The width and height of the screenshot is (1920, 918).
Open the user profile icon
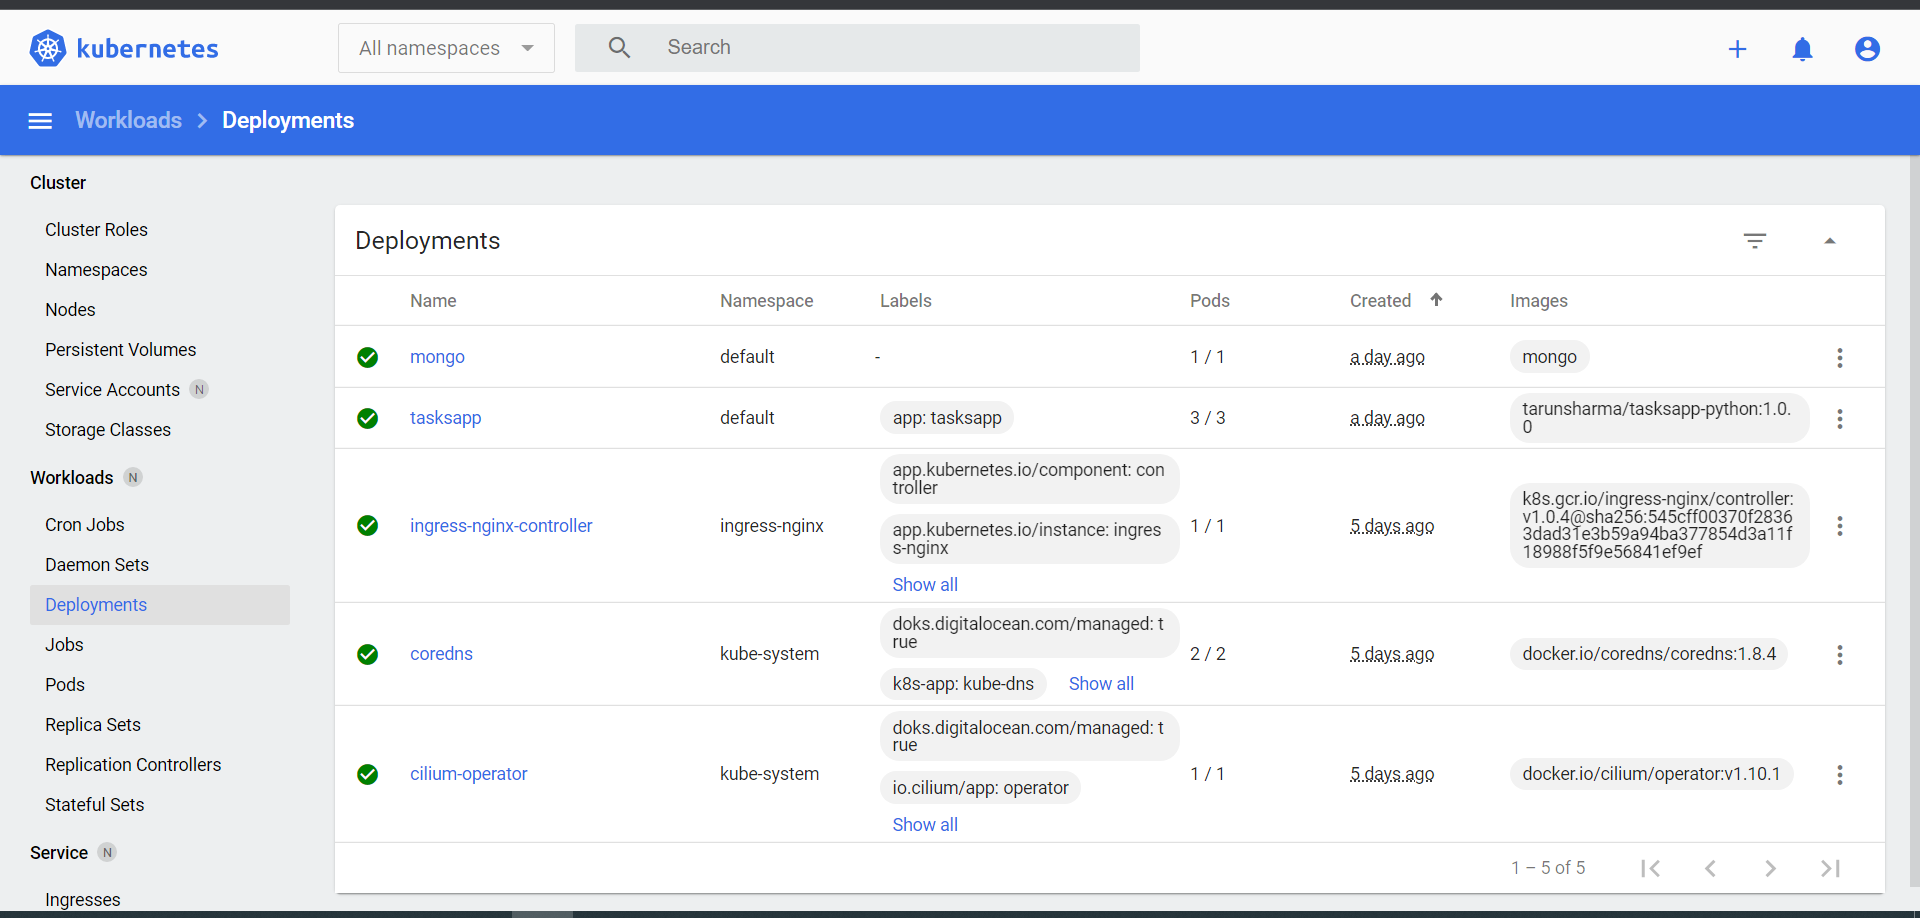point(1868,49)
